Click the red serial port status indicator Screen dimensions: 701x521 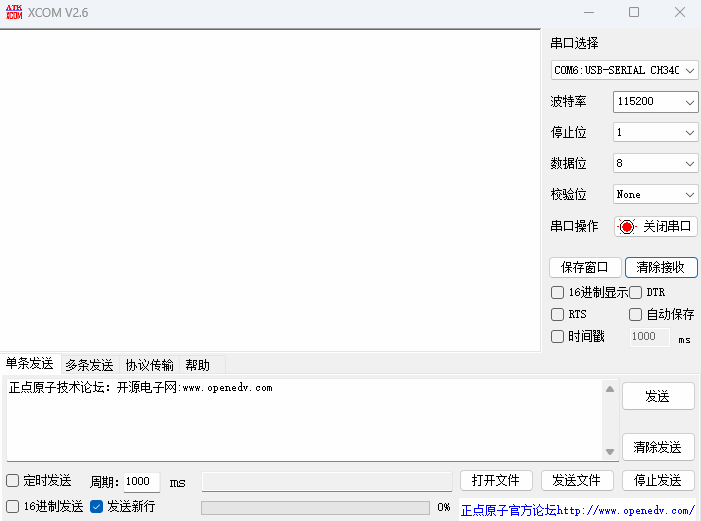627,227
